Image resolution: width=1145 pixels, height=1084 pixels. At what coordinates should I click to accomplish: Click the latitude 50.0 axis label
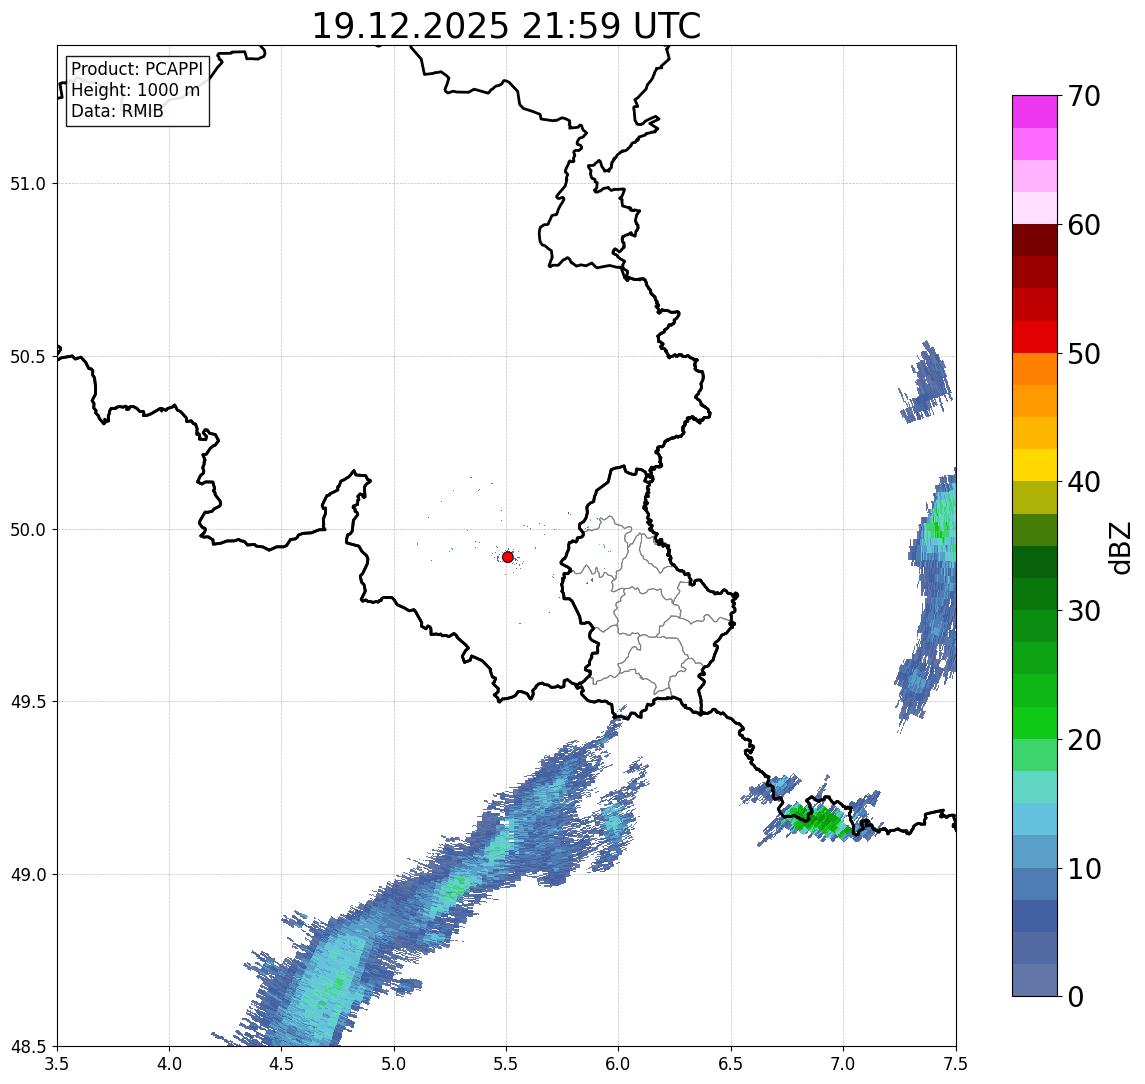[x=28, y=530]
